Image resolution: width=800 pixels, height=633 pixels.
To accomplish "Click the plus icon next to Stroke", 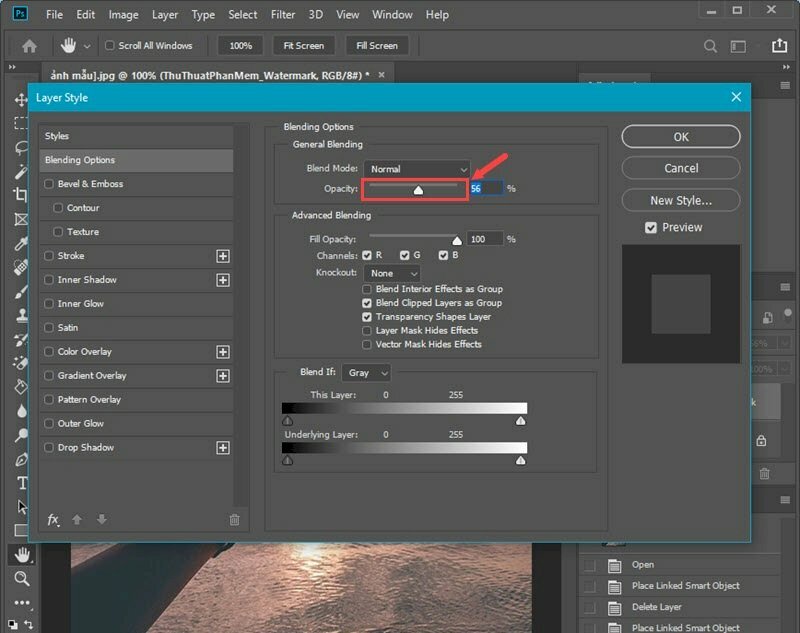I will point(223,256).
